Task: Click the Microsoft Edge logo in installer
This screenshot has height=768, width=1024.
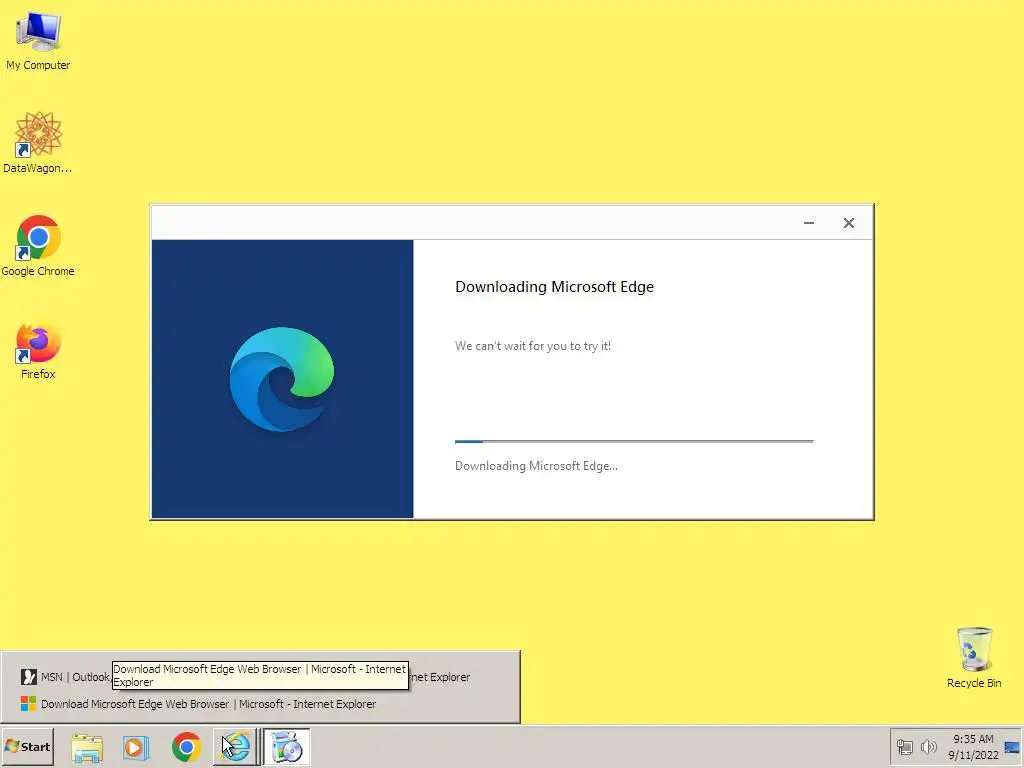Action: pyautogui.click(x=281, y=379)
